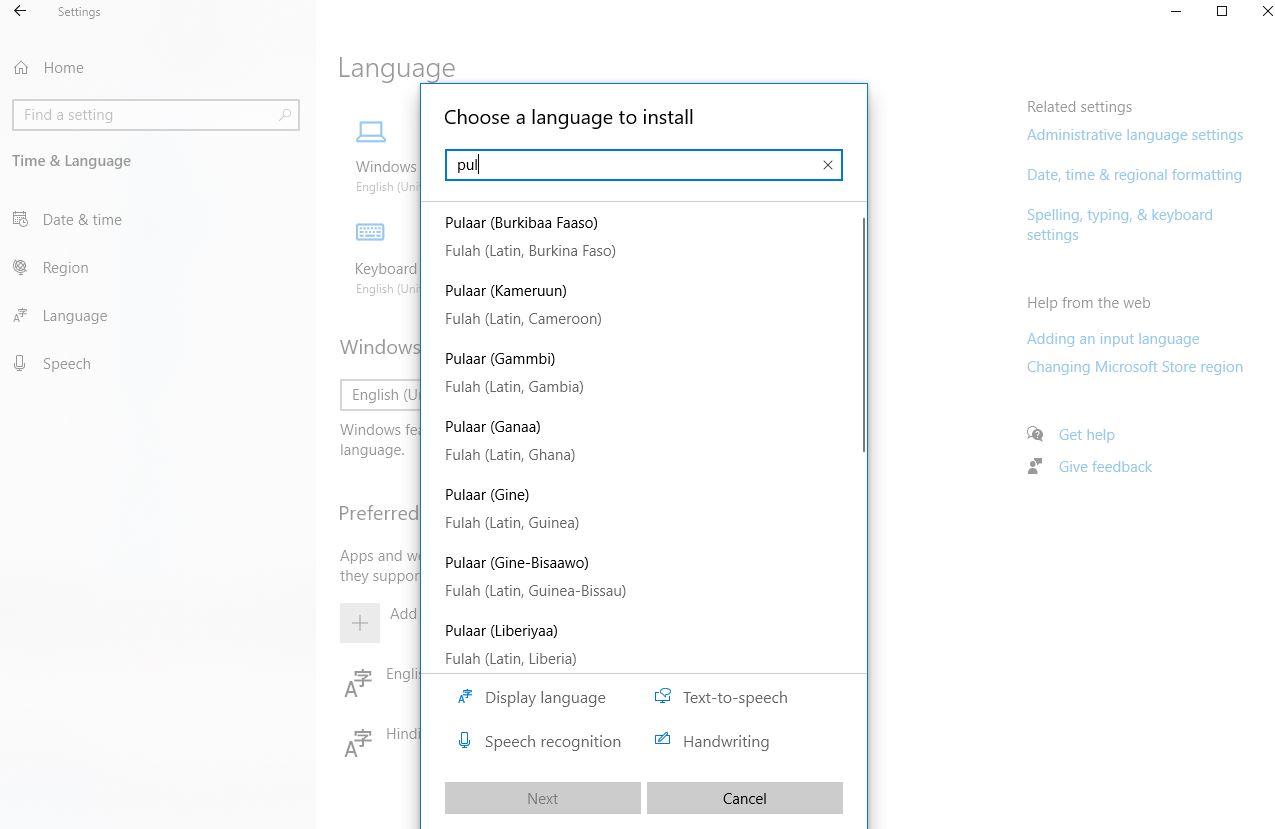Click the Display language icon
The width and height of the screenshot is (1275, 829).
pyautogui.click(x=464, y=697)
